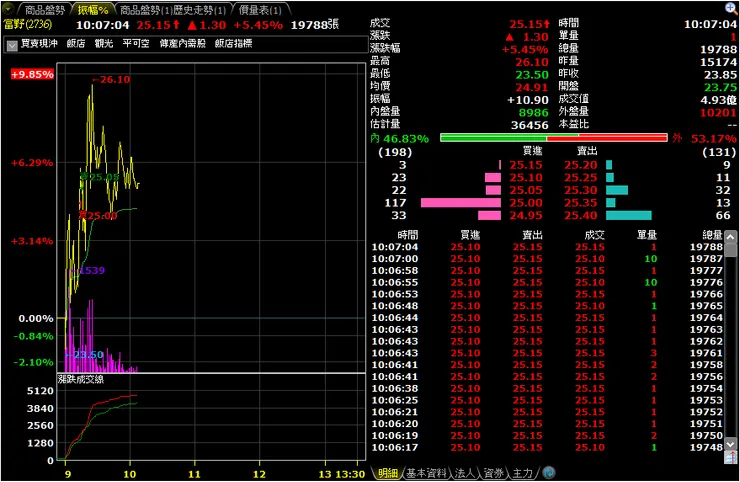
Task: Click the 估計量 value 36456
Action: point(530,125)
